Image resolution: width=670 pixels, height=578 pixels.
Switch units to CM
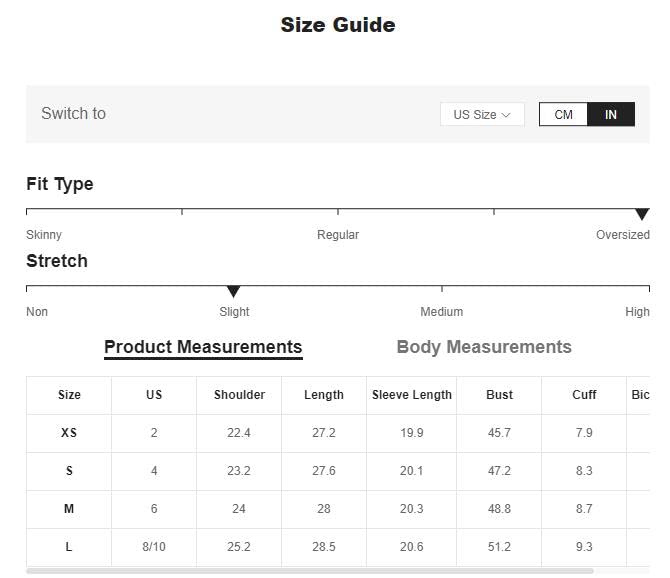pos(563,114)
